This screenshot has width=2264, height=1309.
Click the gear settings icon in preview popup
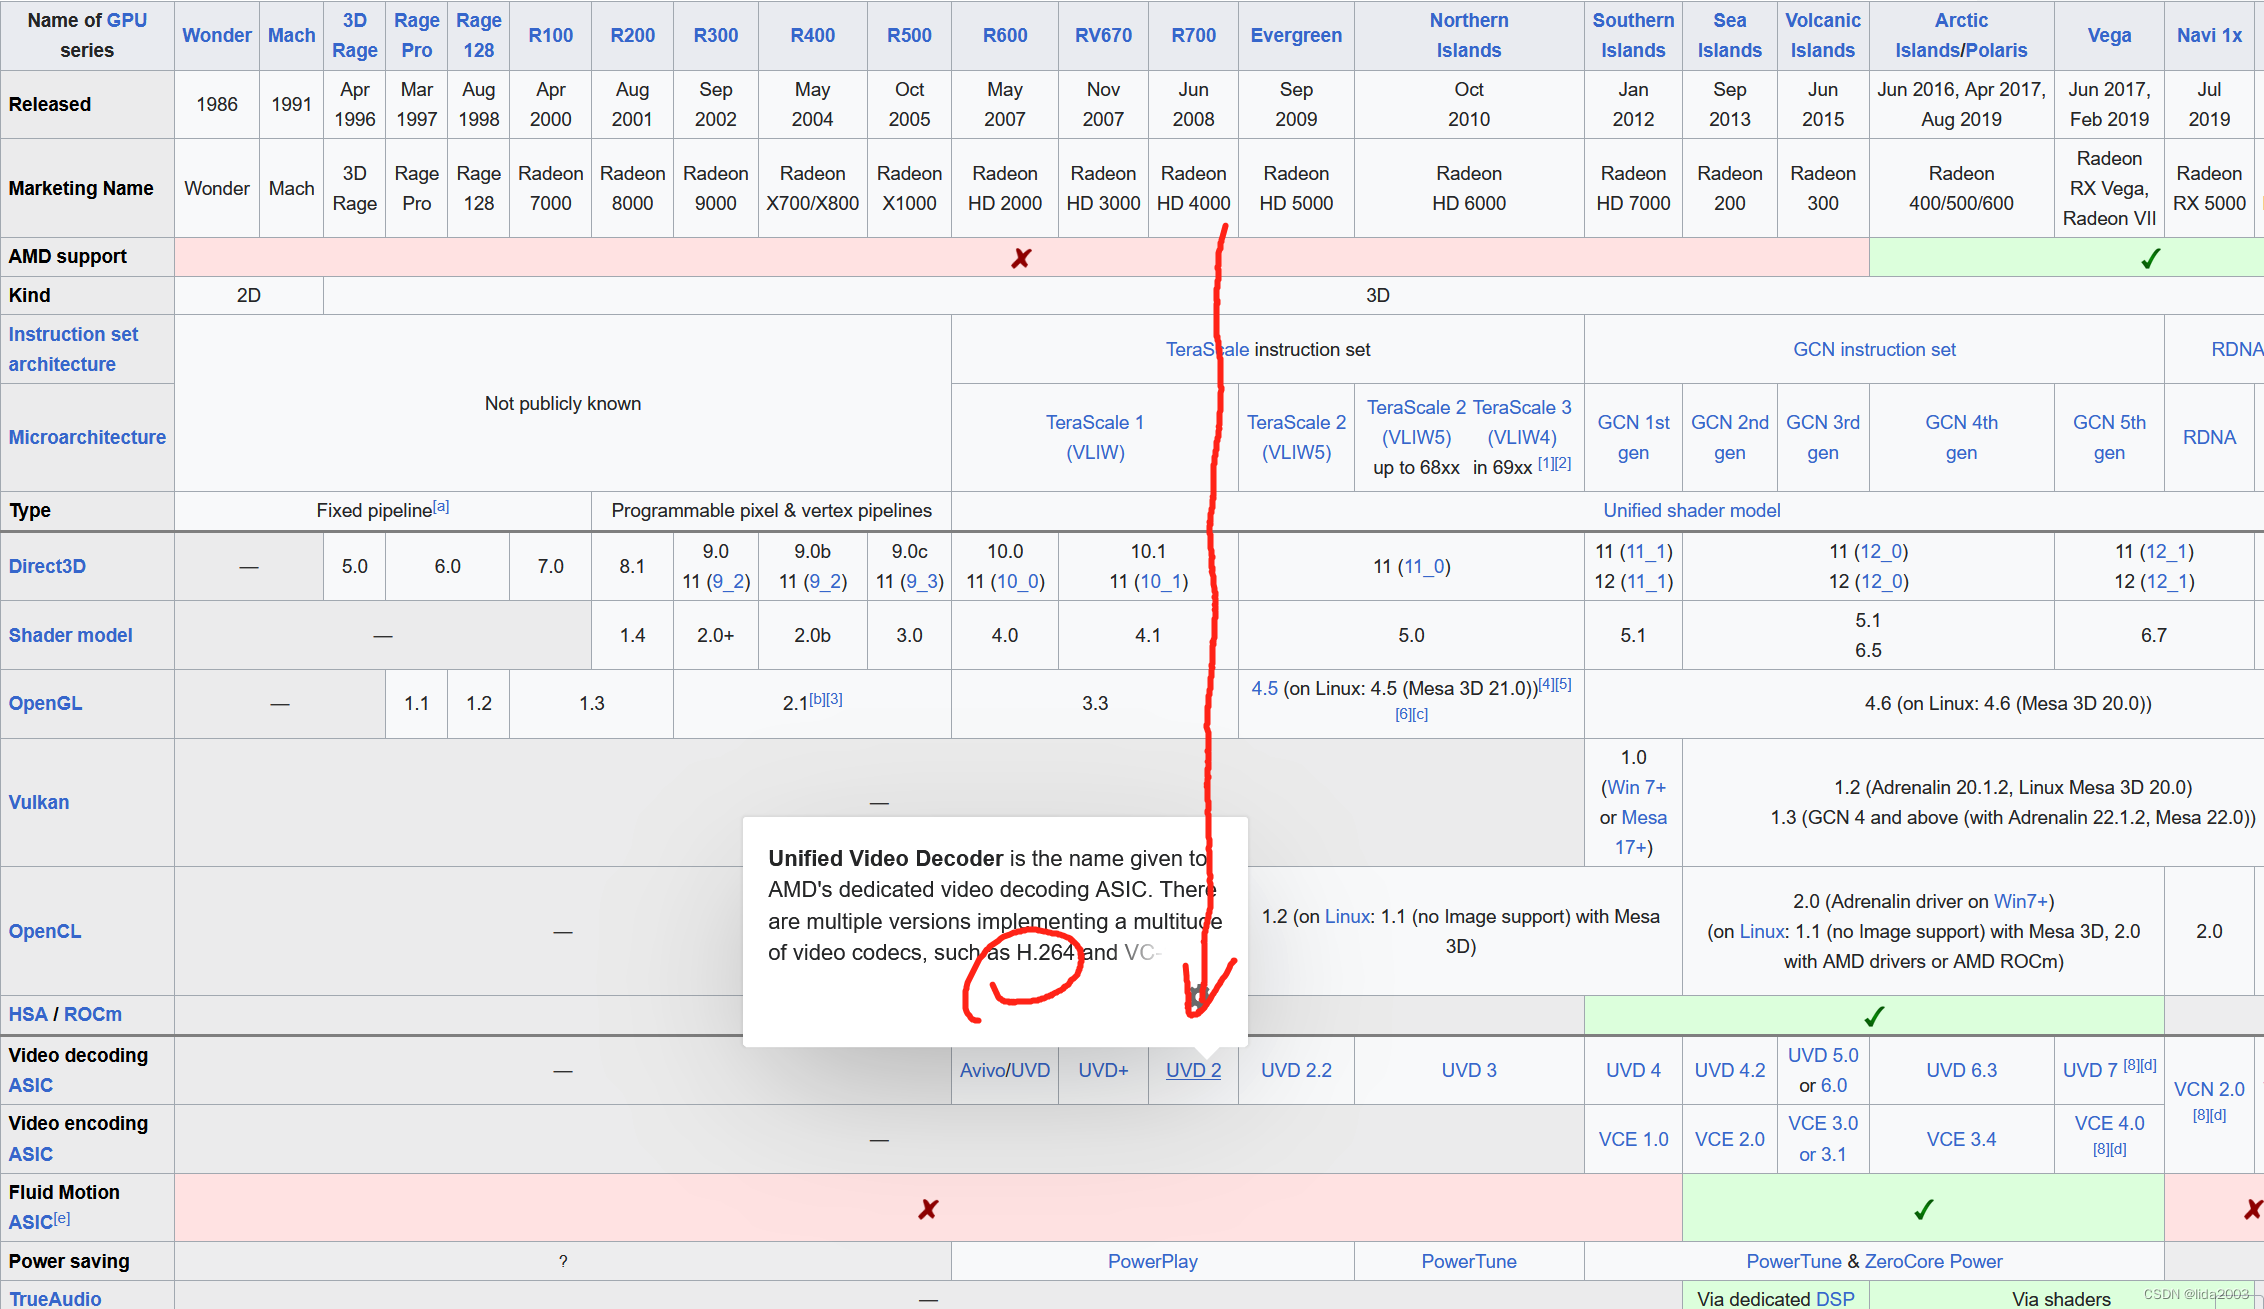(x=1198, y=996)
